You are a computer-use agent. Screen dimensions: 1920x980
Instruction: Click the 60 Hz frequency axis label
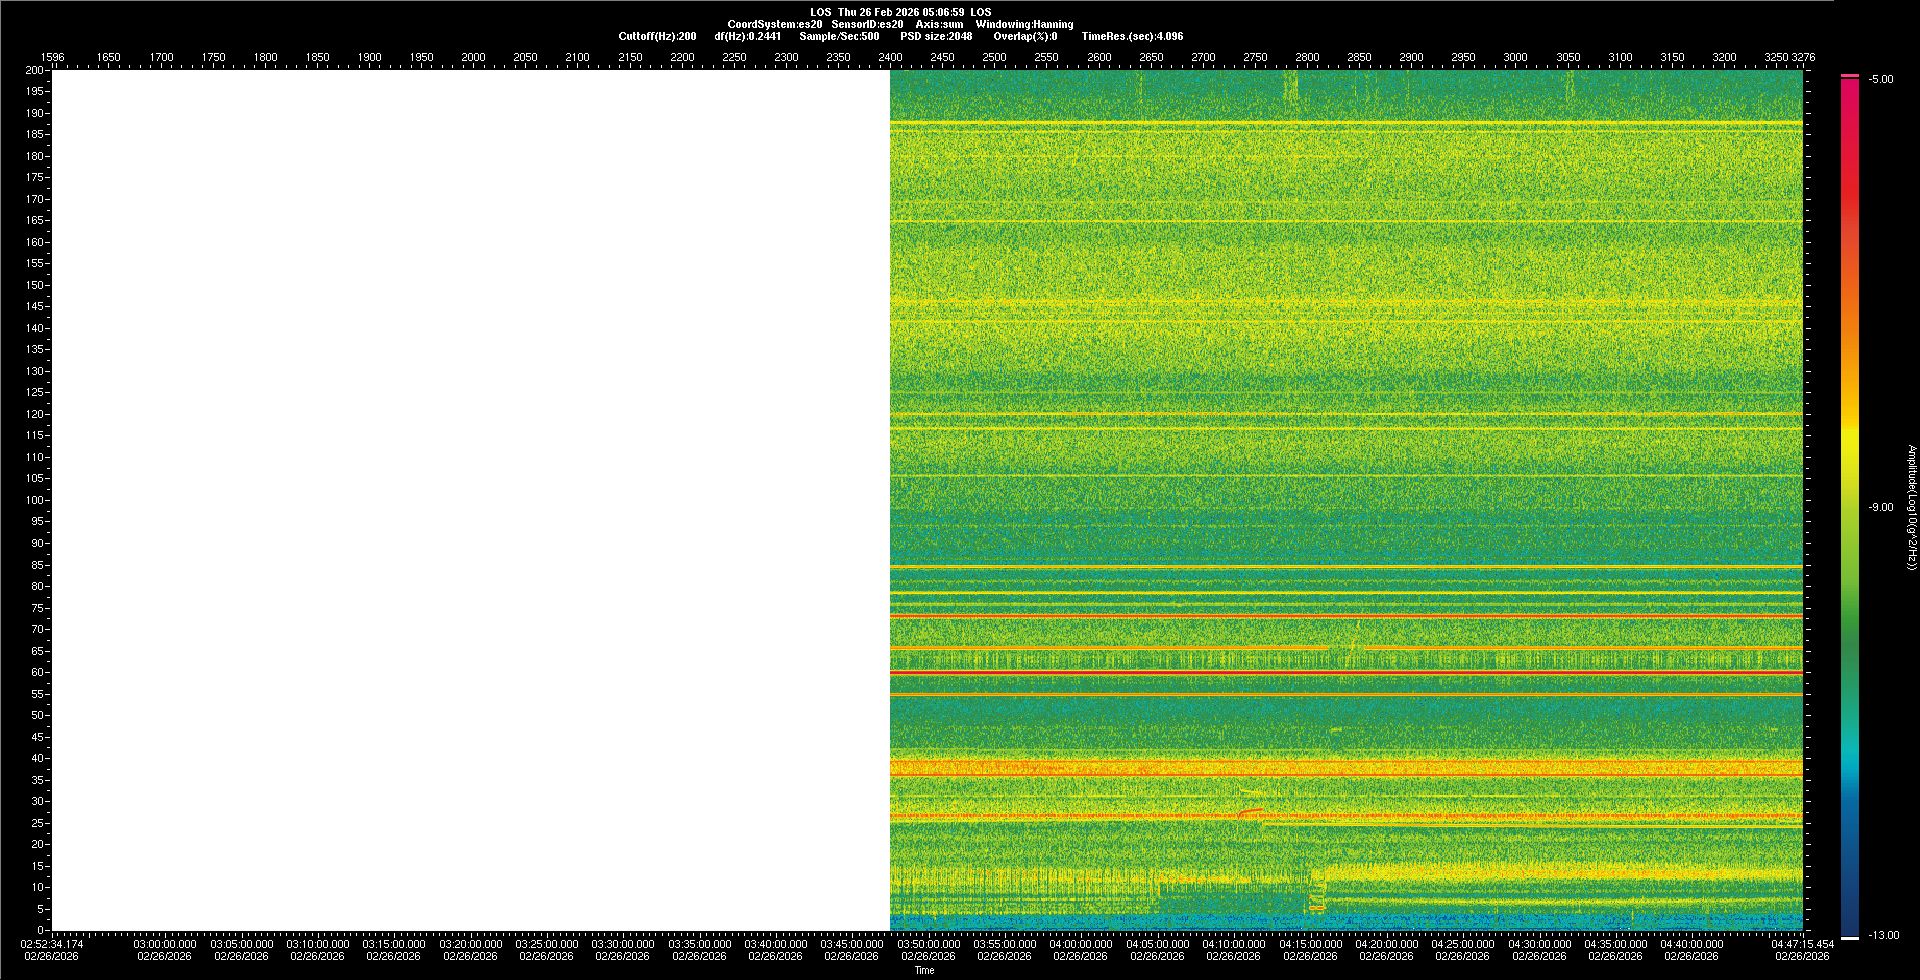tap(37, 673)
